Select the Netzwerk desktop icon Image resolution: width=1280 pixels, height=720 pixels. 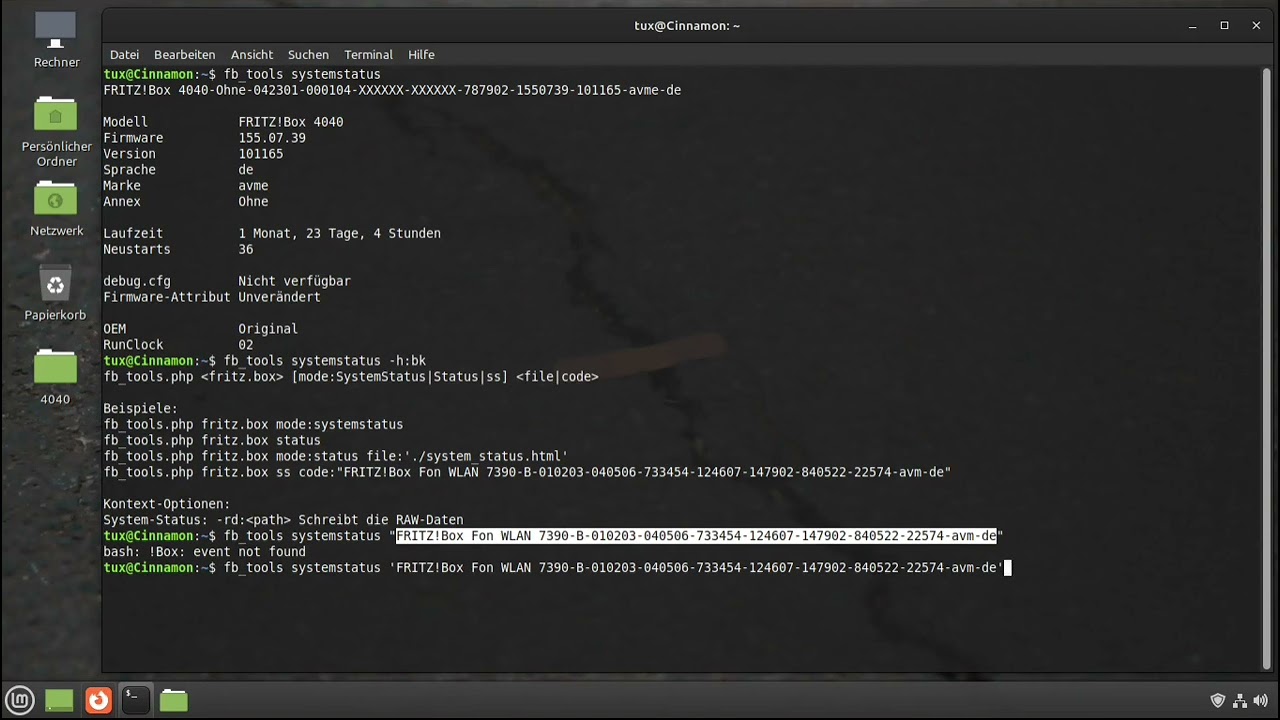pyautogui.click(x=56, y=209)
